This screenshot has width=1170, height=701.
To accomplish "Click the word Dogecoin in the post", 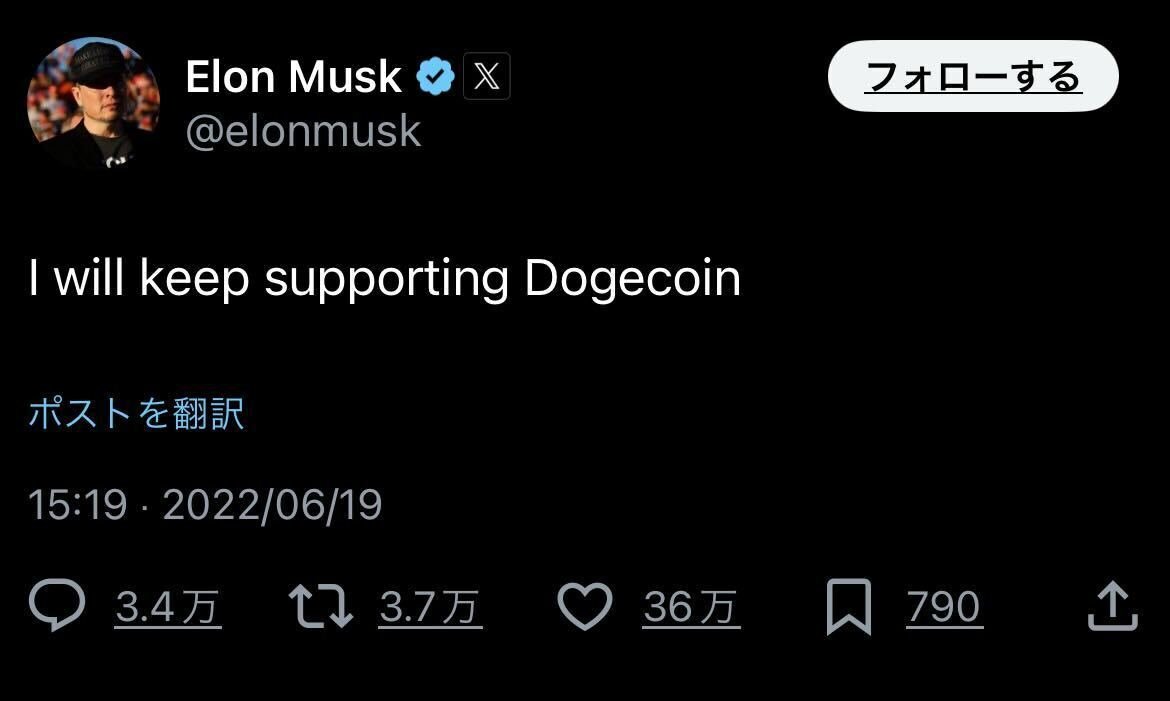I will pos(632,280).
